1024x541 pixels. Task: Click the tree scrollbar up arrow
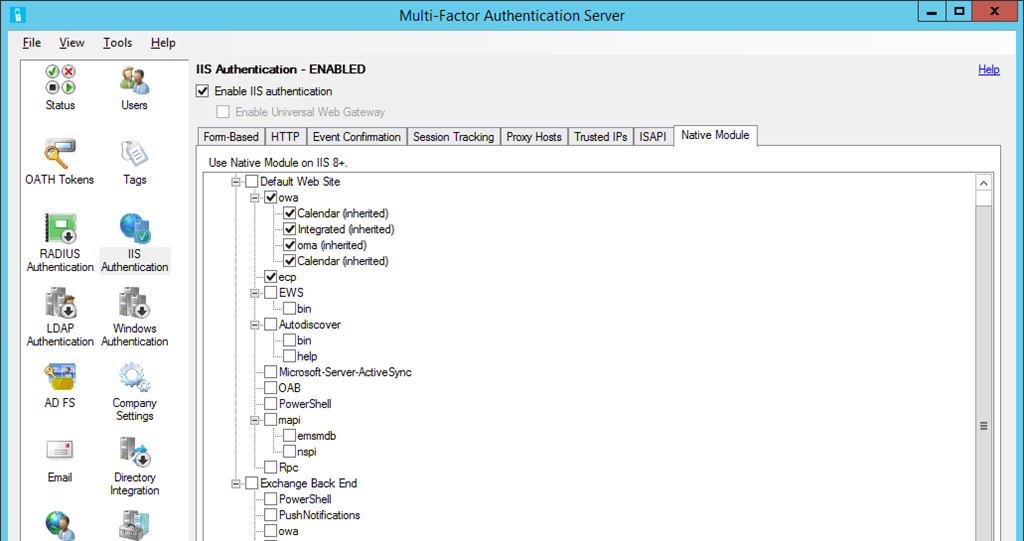click(984, 183)
